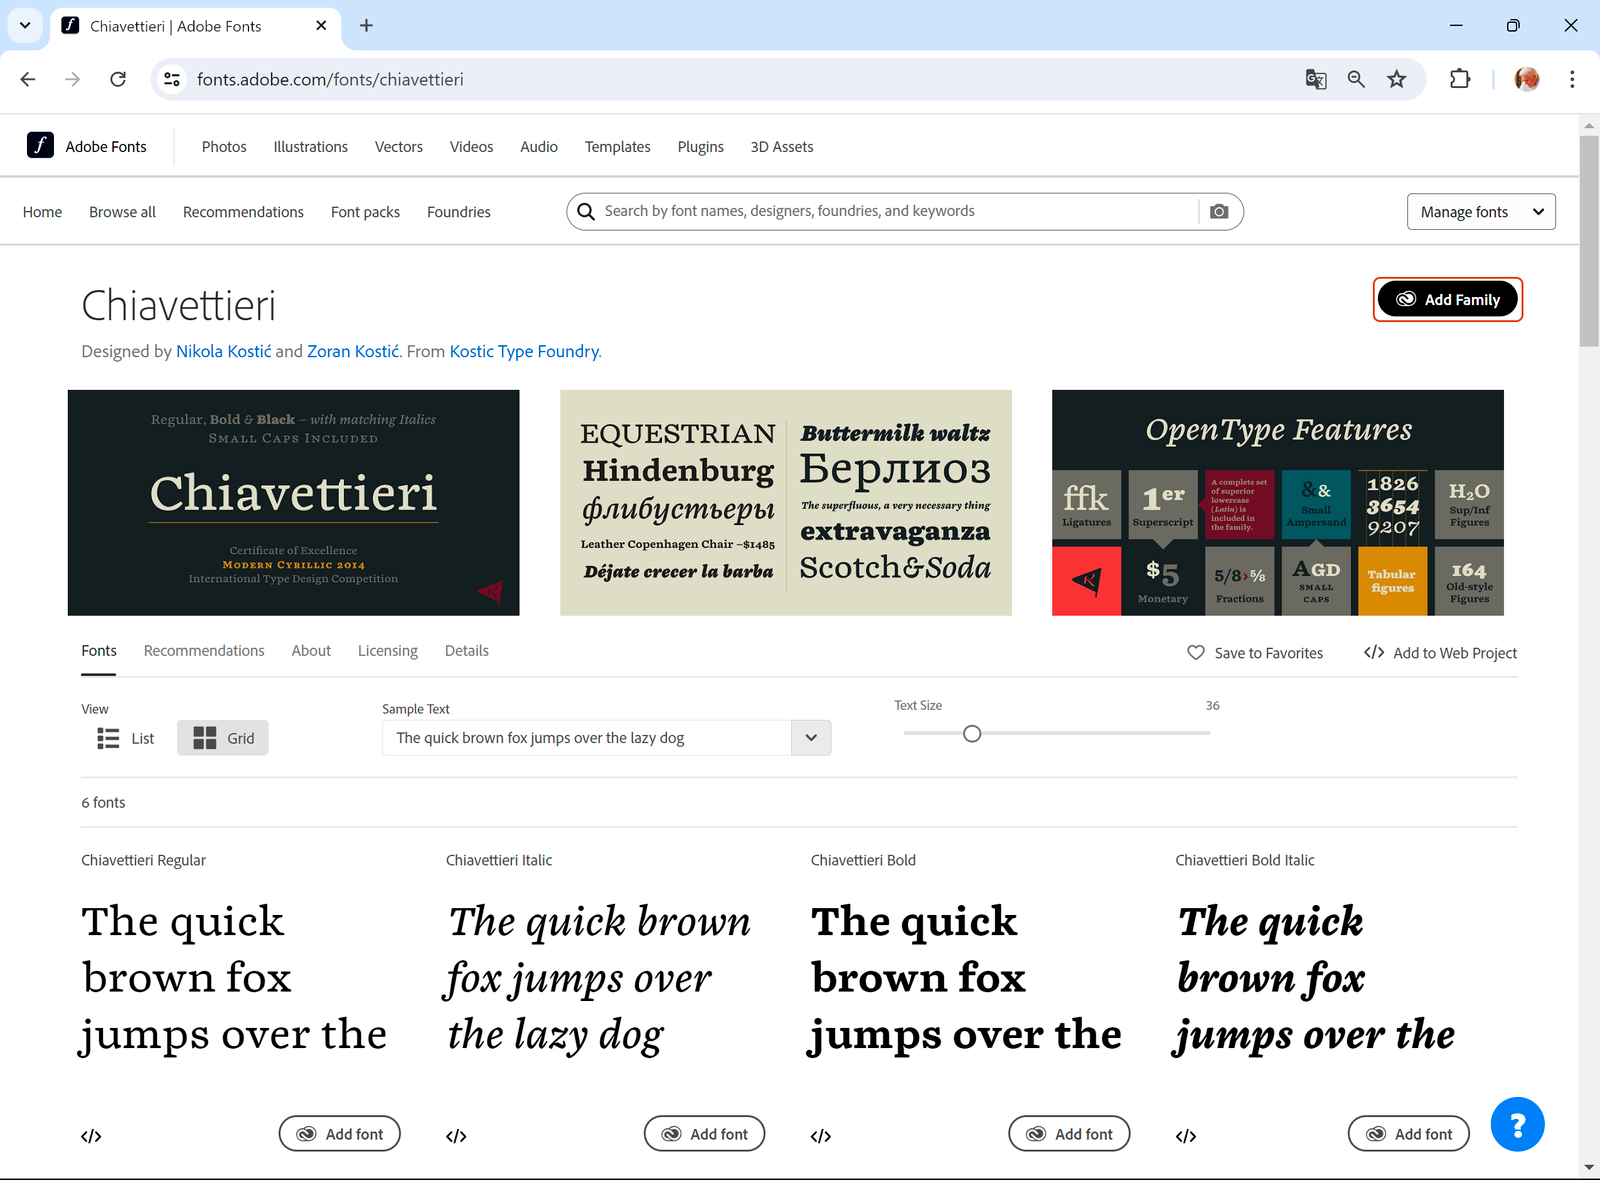Open Templates link
1600x1180 pixels.
(618, 147)
